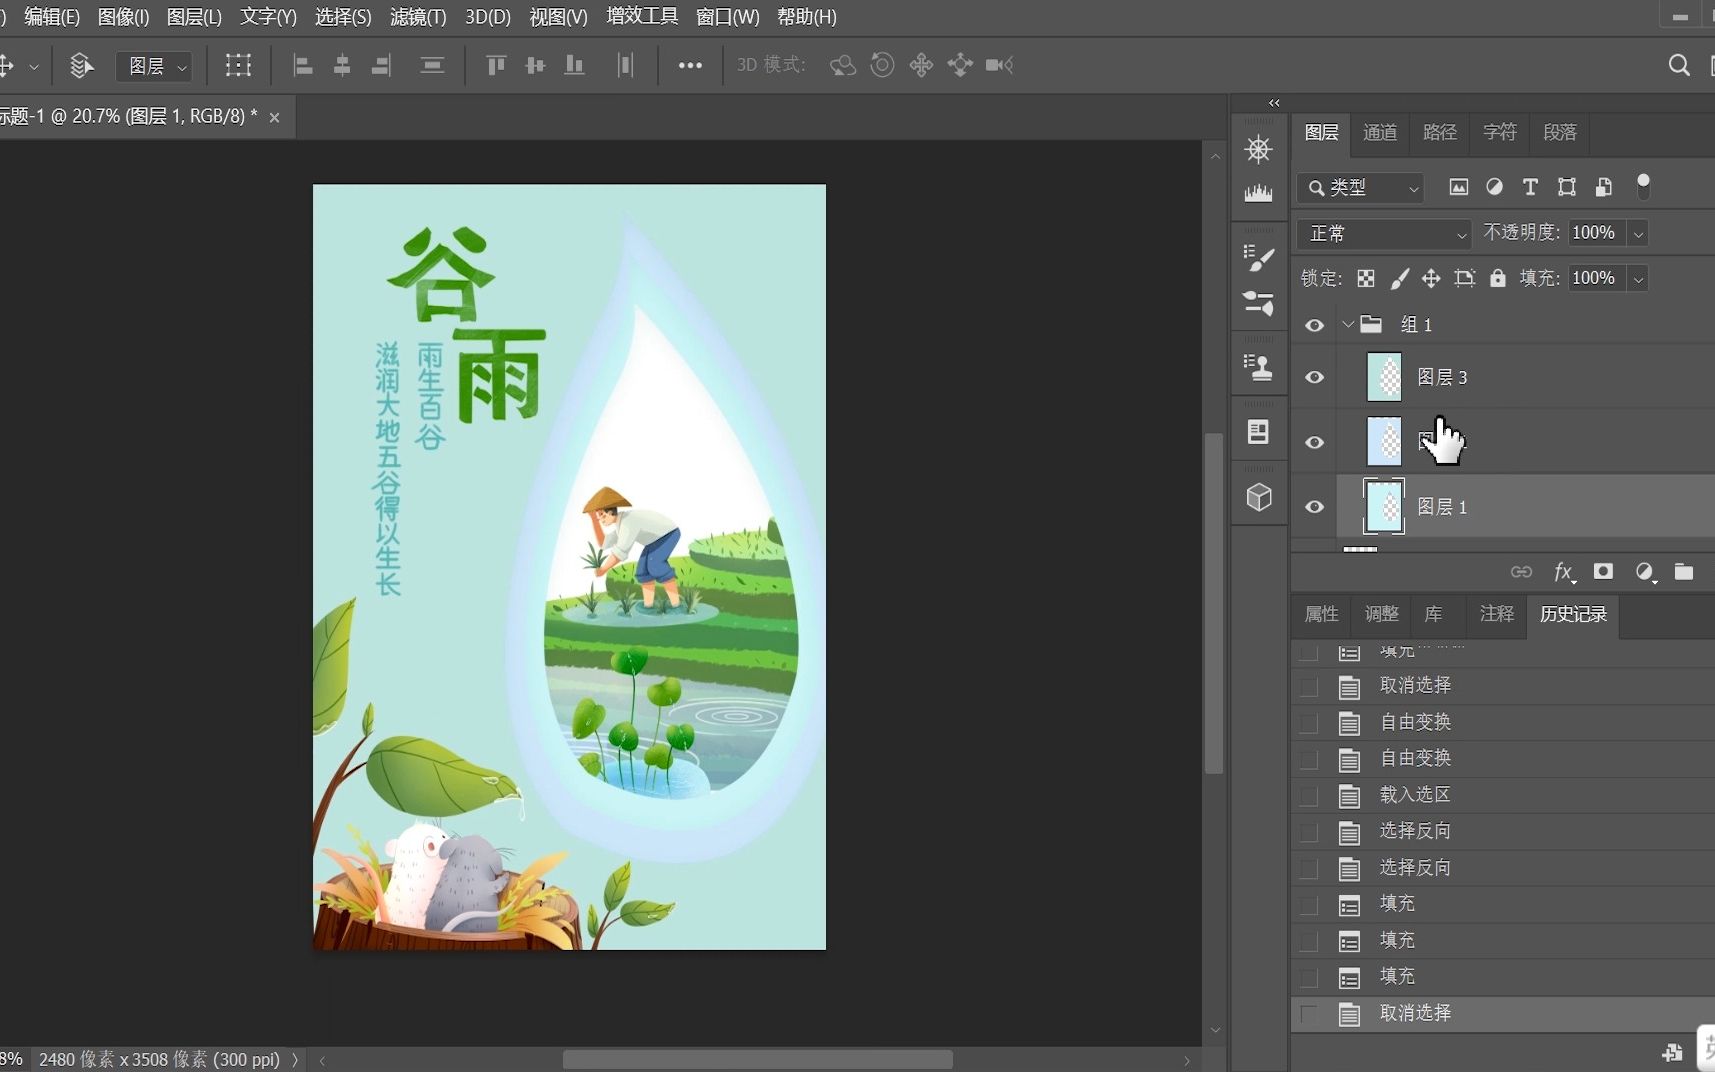Align bottom edges icon
The height and width of the screenshot is (1072, 1715).
pos(575,66)
